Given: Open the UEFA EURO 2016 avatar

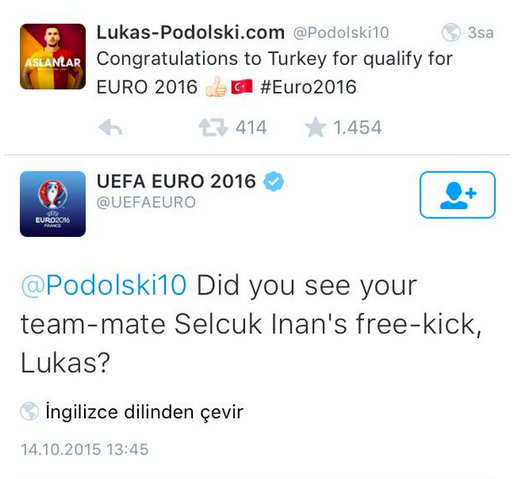Looking at the screenshot, I should pyautogui.click(x=53, y=204).
